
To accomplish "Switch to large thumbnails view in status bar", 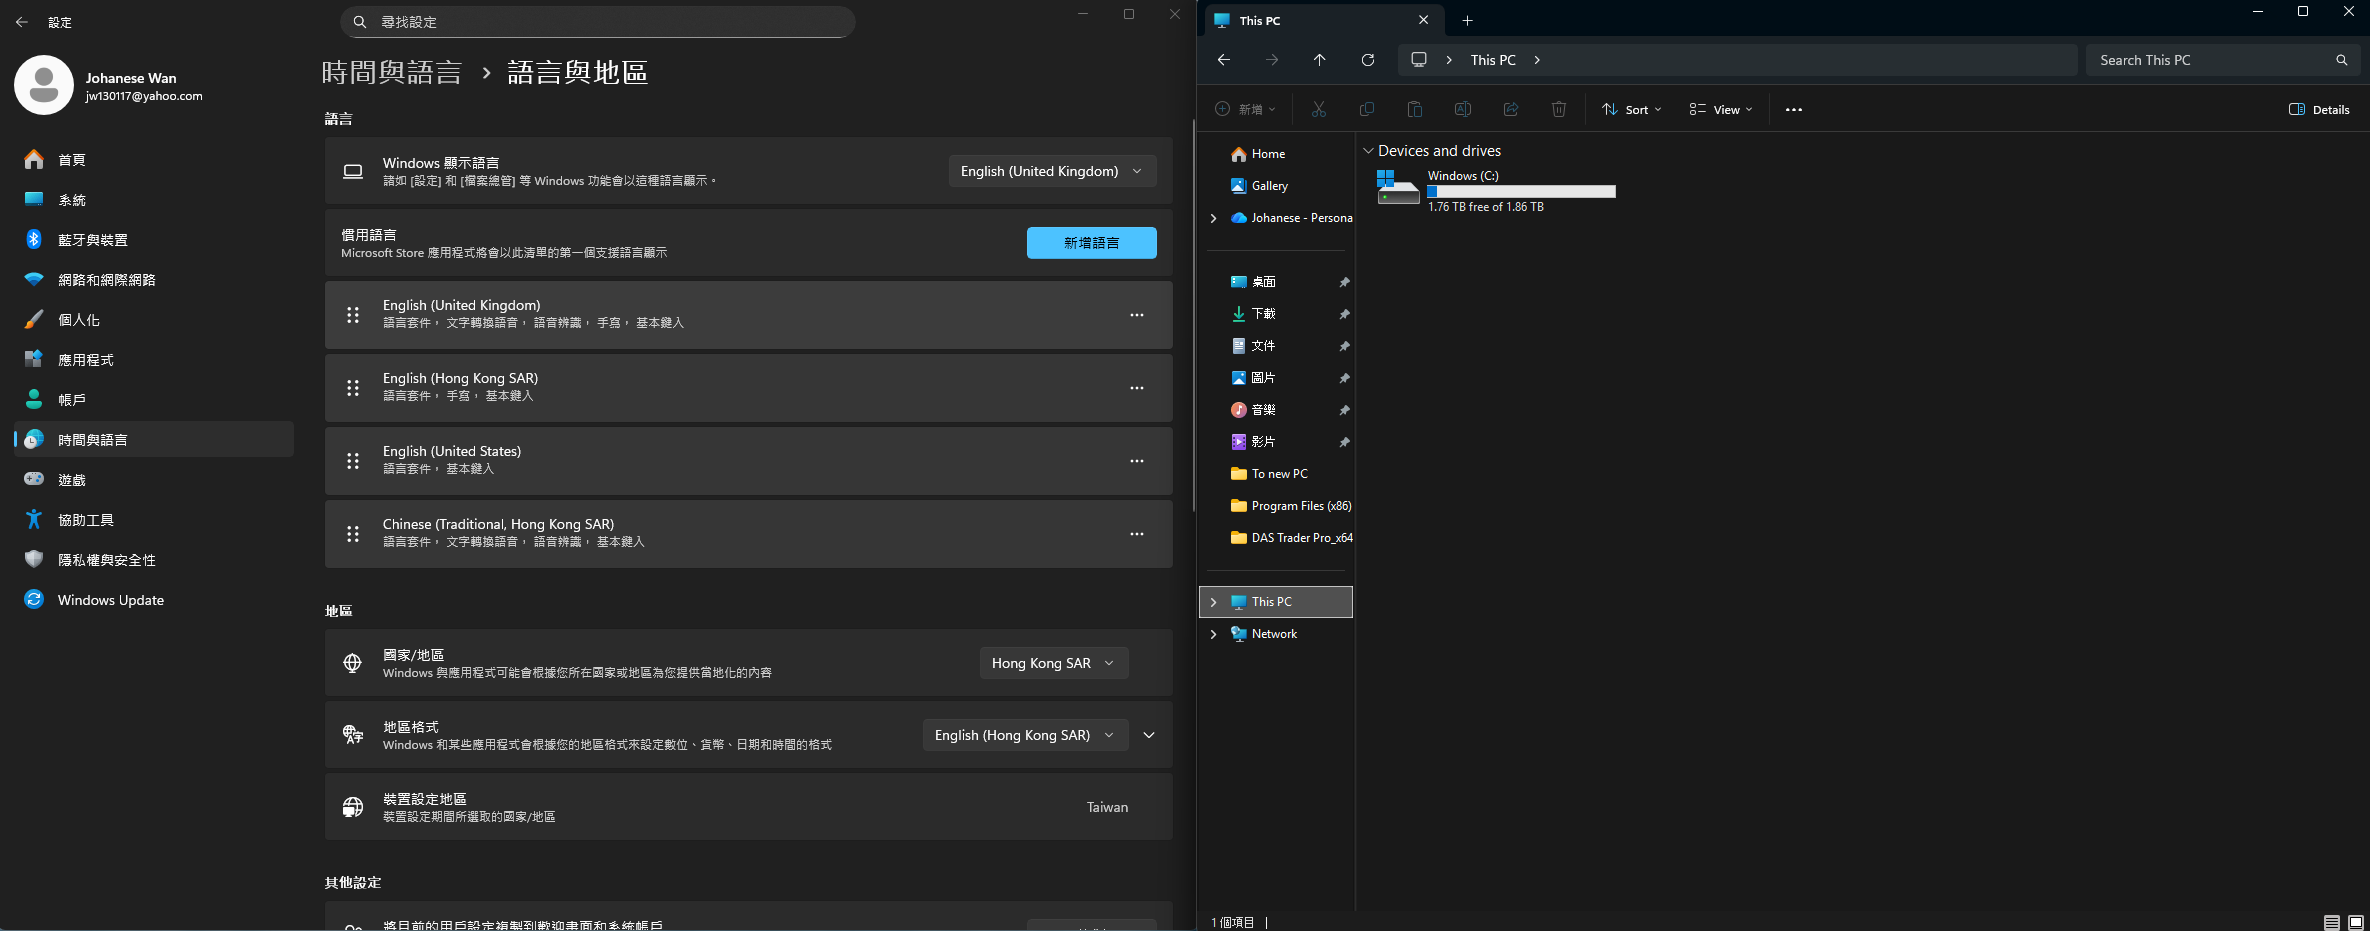I will (x=2355, y=922).
